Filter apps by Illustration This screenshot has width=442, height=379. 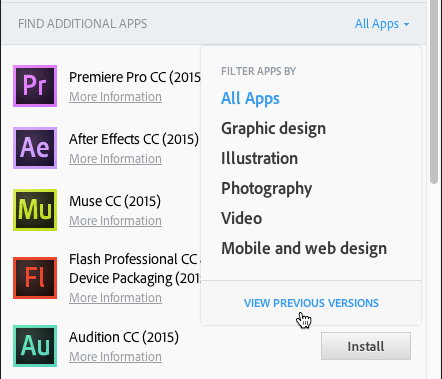point(259,158)
